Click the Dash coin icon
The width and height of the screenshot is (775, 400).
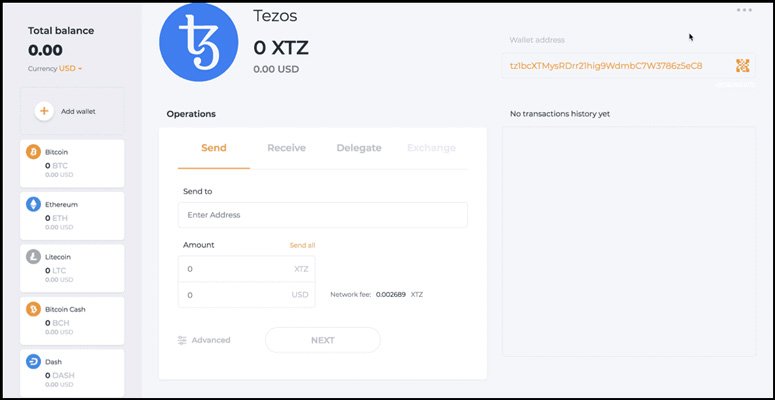tap(34, 361)
